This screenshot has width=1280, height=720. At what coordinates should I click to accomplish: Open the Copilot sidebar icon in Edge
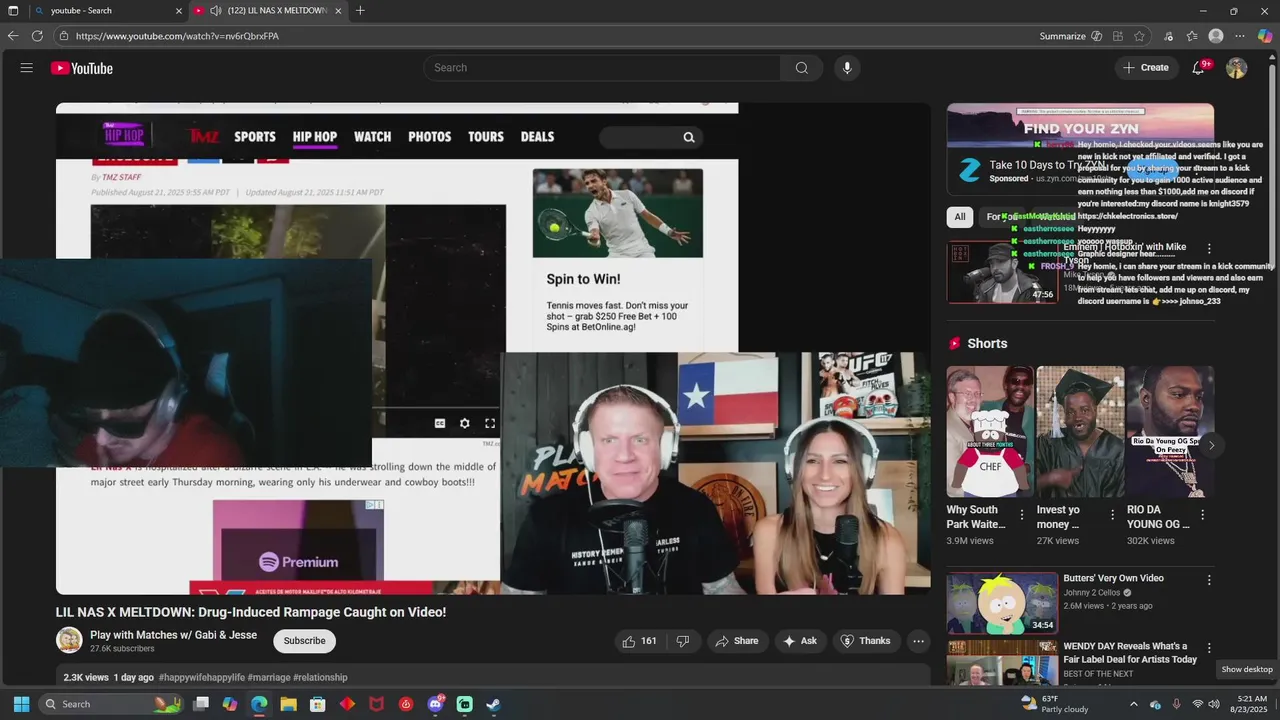pos(1265,36)
